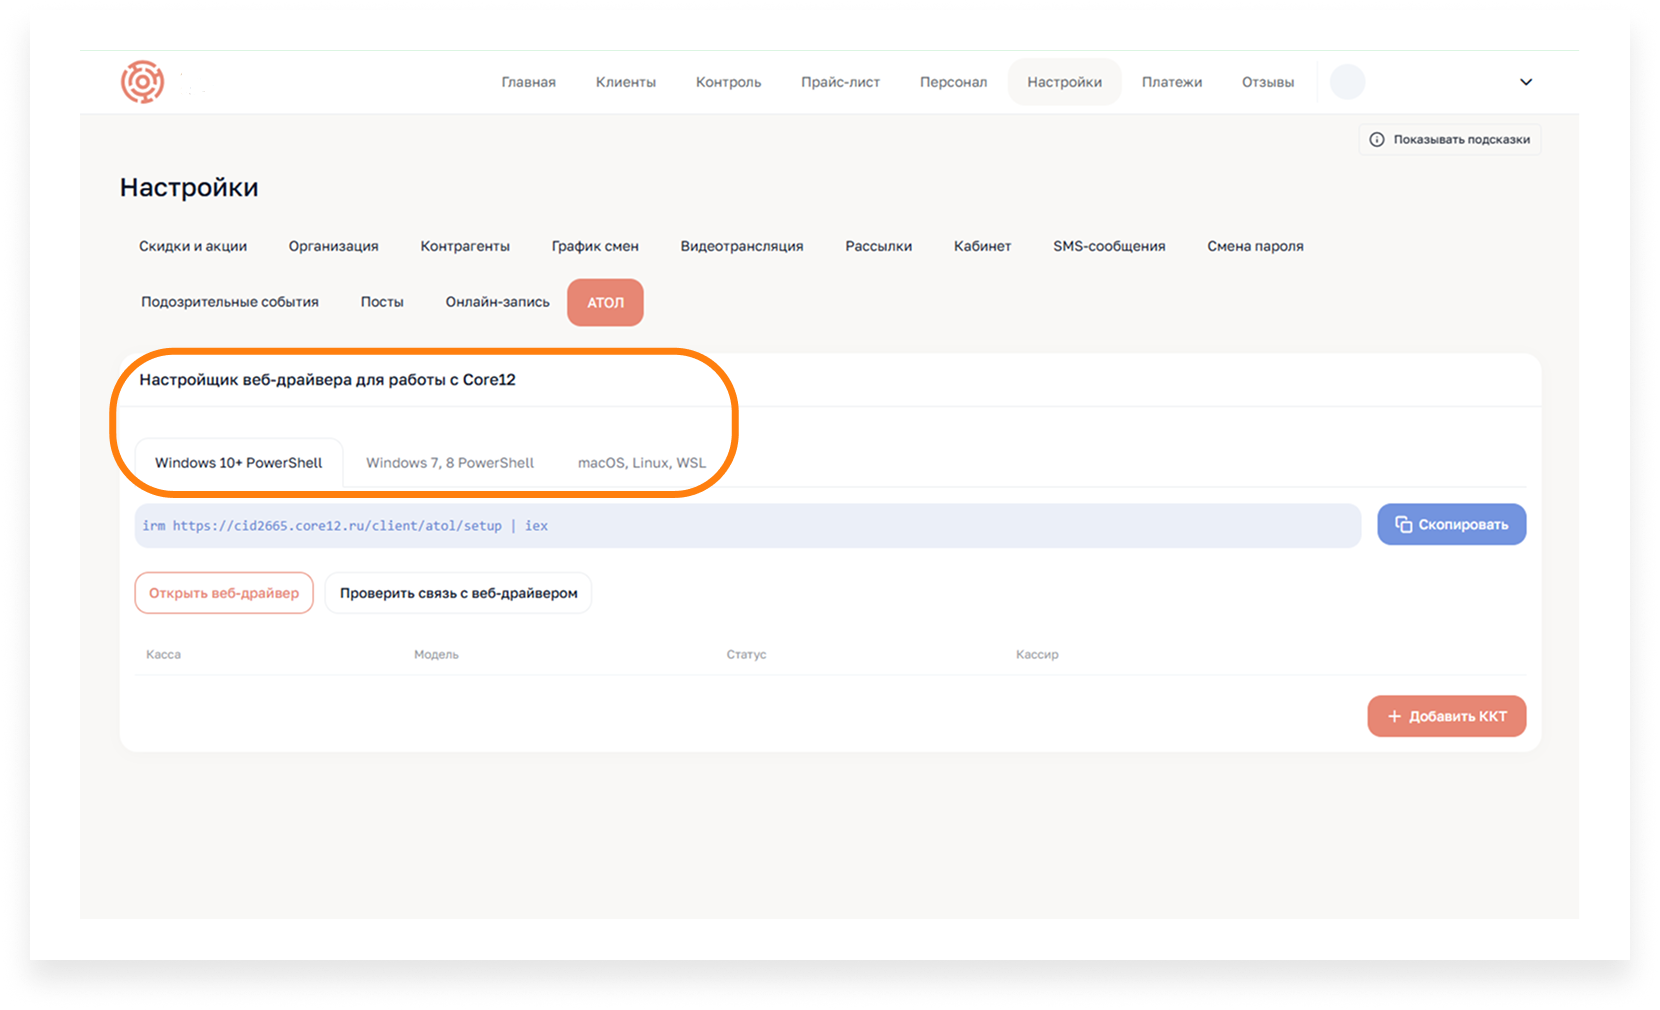Click the copy icon in Скопировать button

pos(1404,525)
